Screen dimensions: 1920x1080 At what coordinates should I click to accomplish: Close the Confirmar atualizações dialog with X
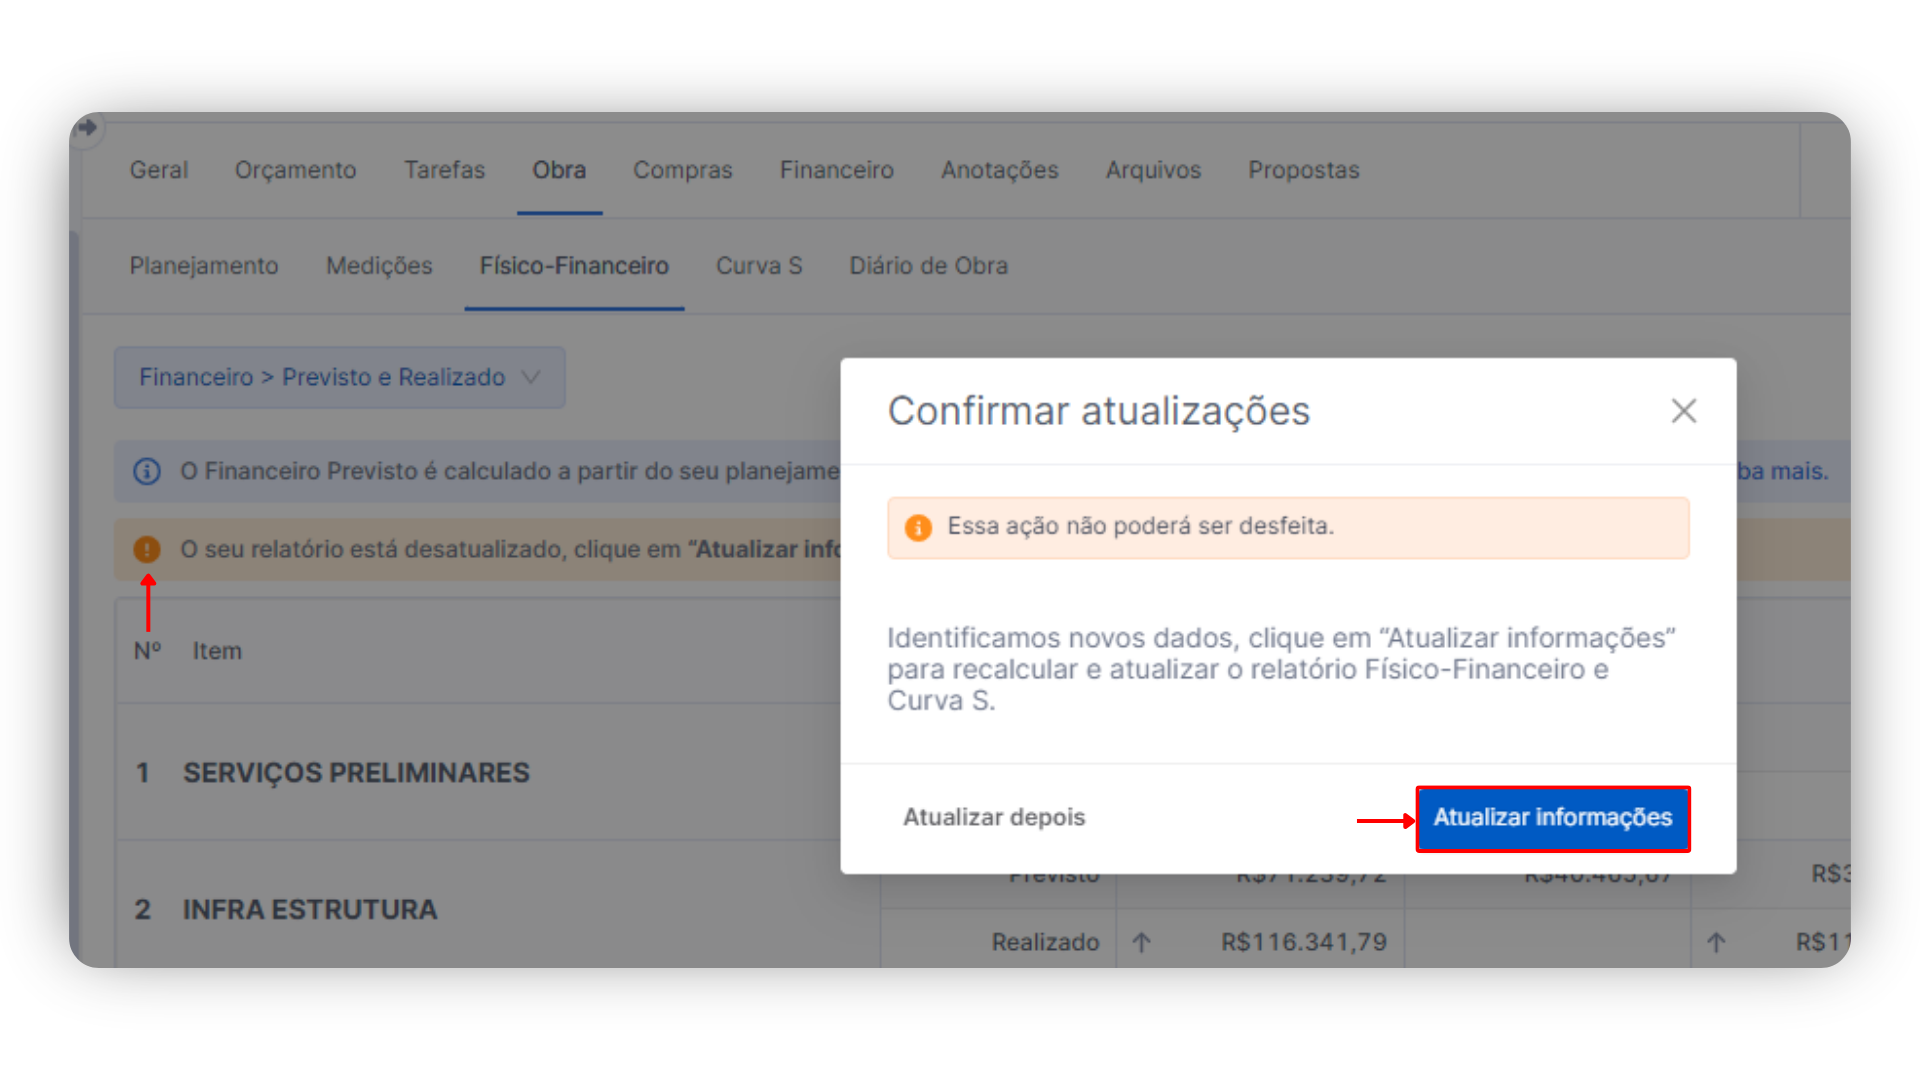tap(1684, 411)
